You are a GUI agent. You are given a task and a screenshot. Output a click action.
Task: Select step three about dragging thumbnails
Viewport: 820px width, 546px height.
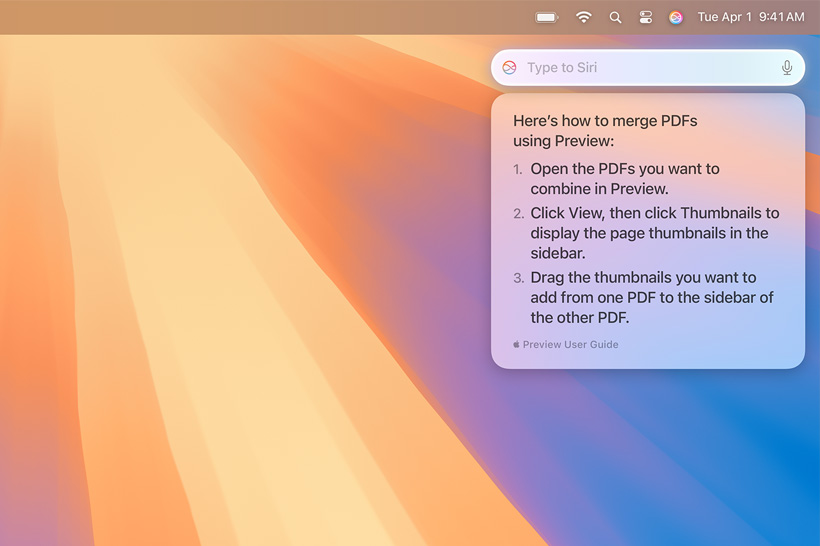tap(652, 297)
